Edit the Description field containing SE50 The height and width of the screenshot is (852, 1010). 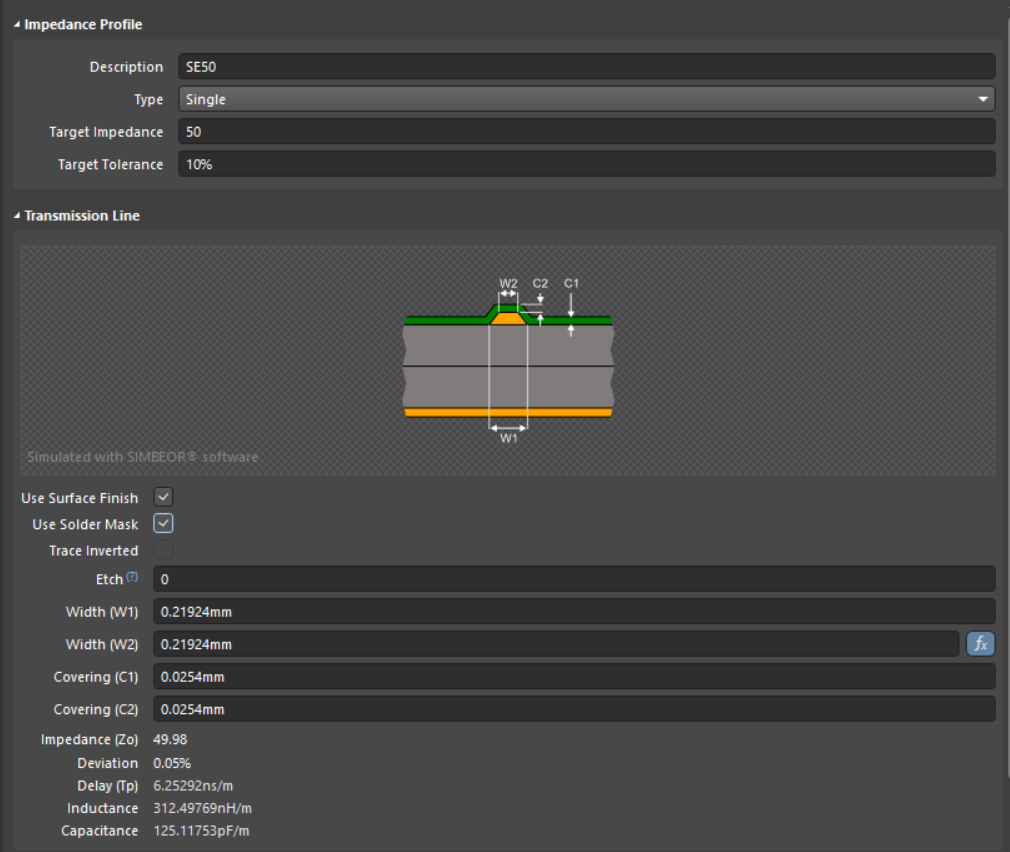[x=587, y=66]
